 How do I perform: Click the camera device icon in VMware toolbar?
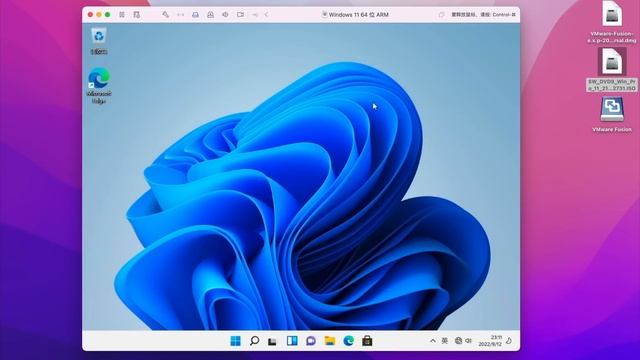point(240,15)
